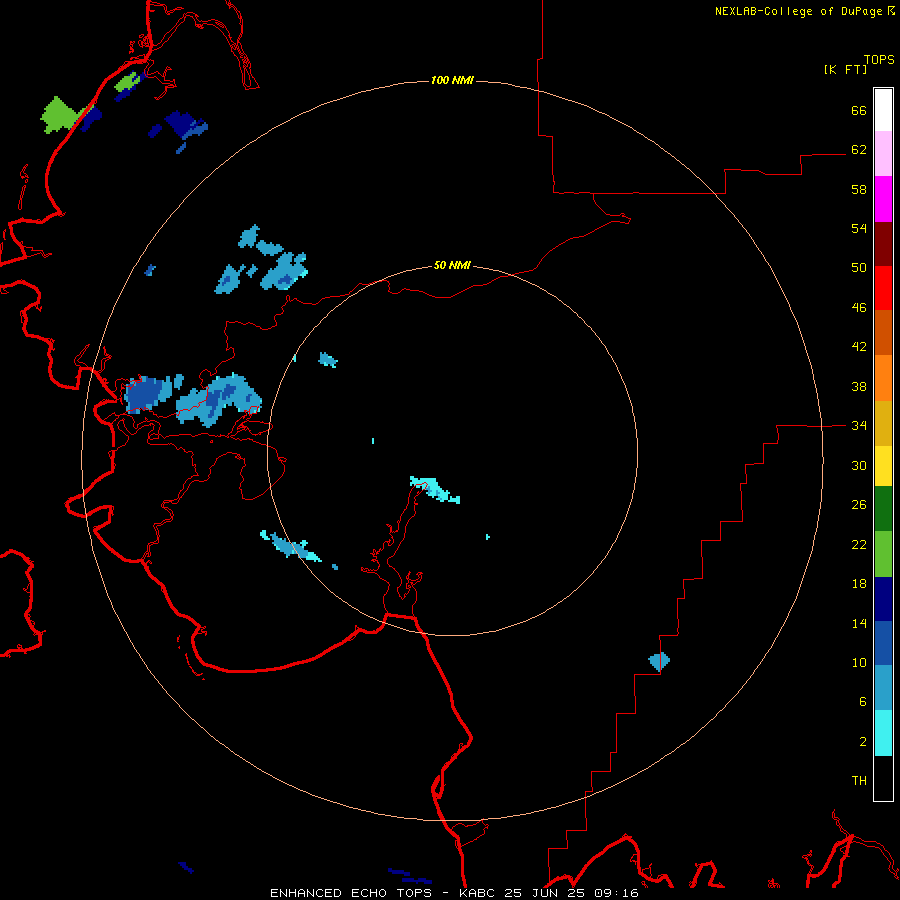Click the NEXLAB-College of DuPage credit text
Viewport: 900px width, 900px height.
[x=798, y=11]
